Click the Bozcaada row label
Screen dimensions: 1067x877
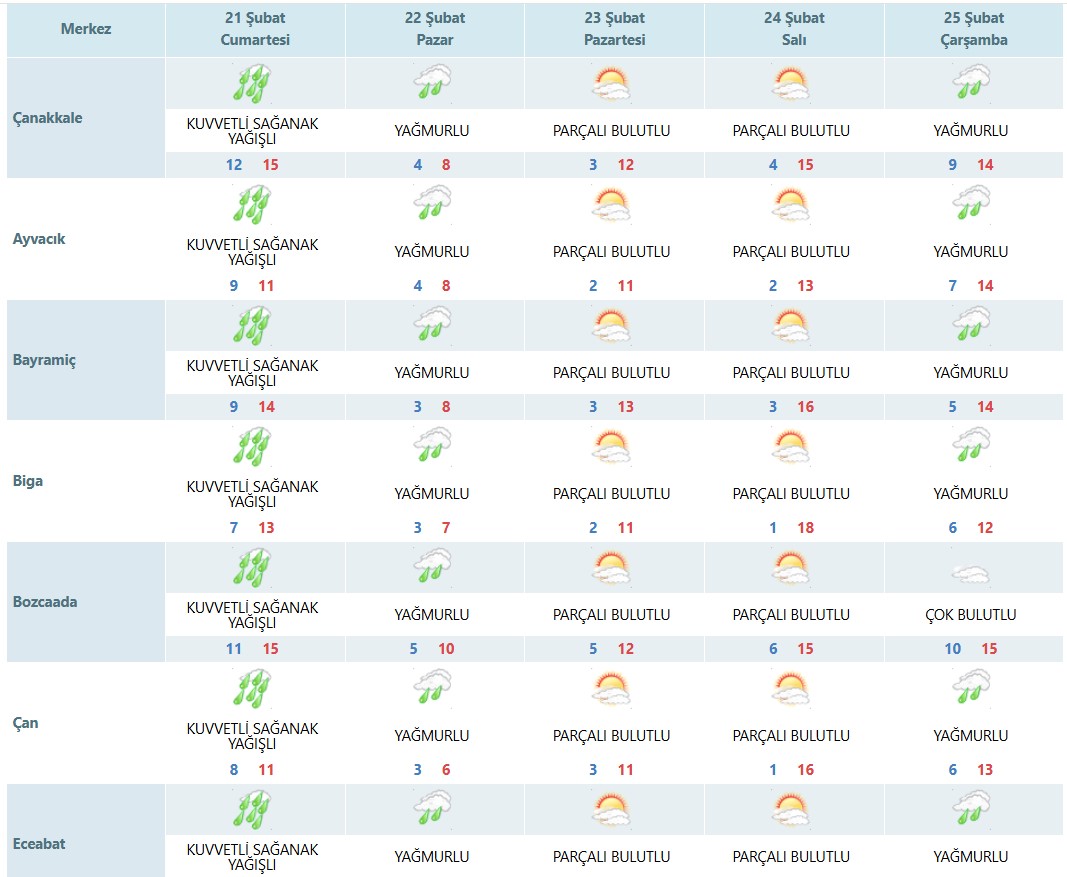click(45, 602)
